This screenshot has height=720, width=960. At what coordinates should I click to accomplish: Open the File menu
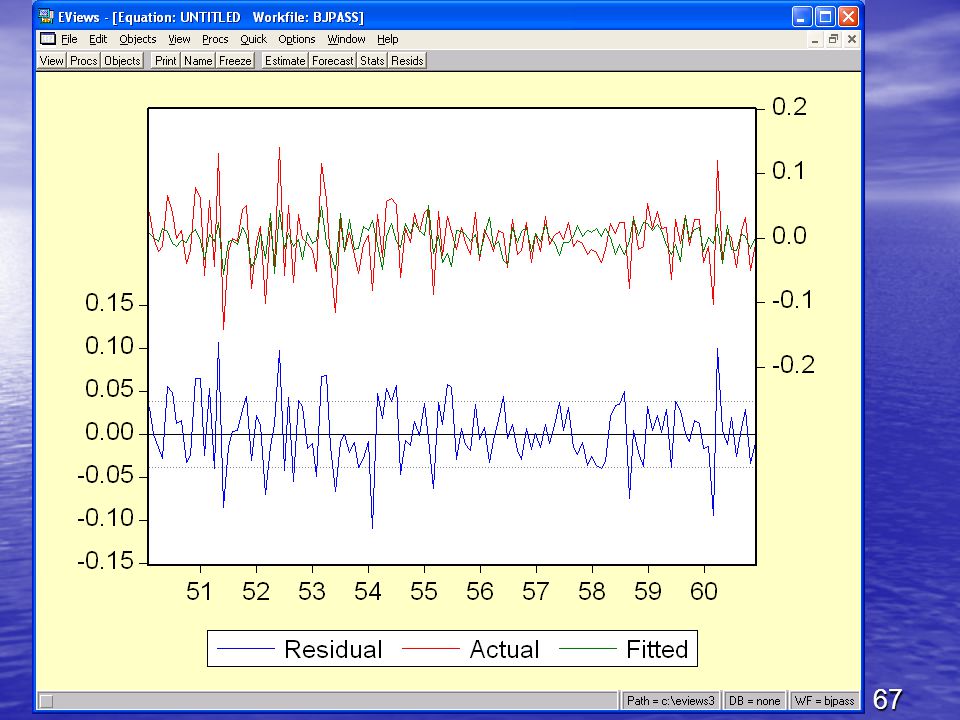(69, 39)
